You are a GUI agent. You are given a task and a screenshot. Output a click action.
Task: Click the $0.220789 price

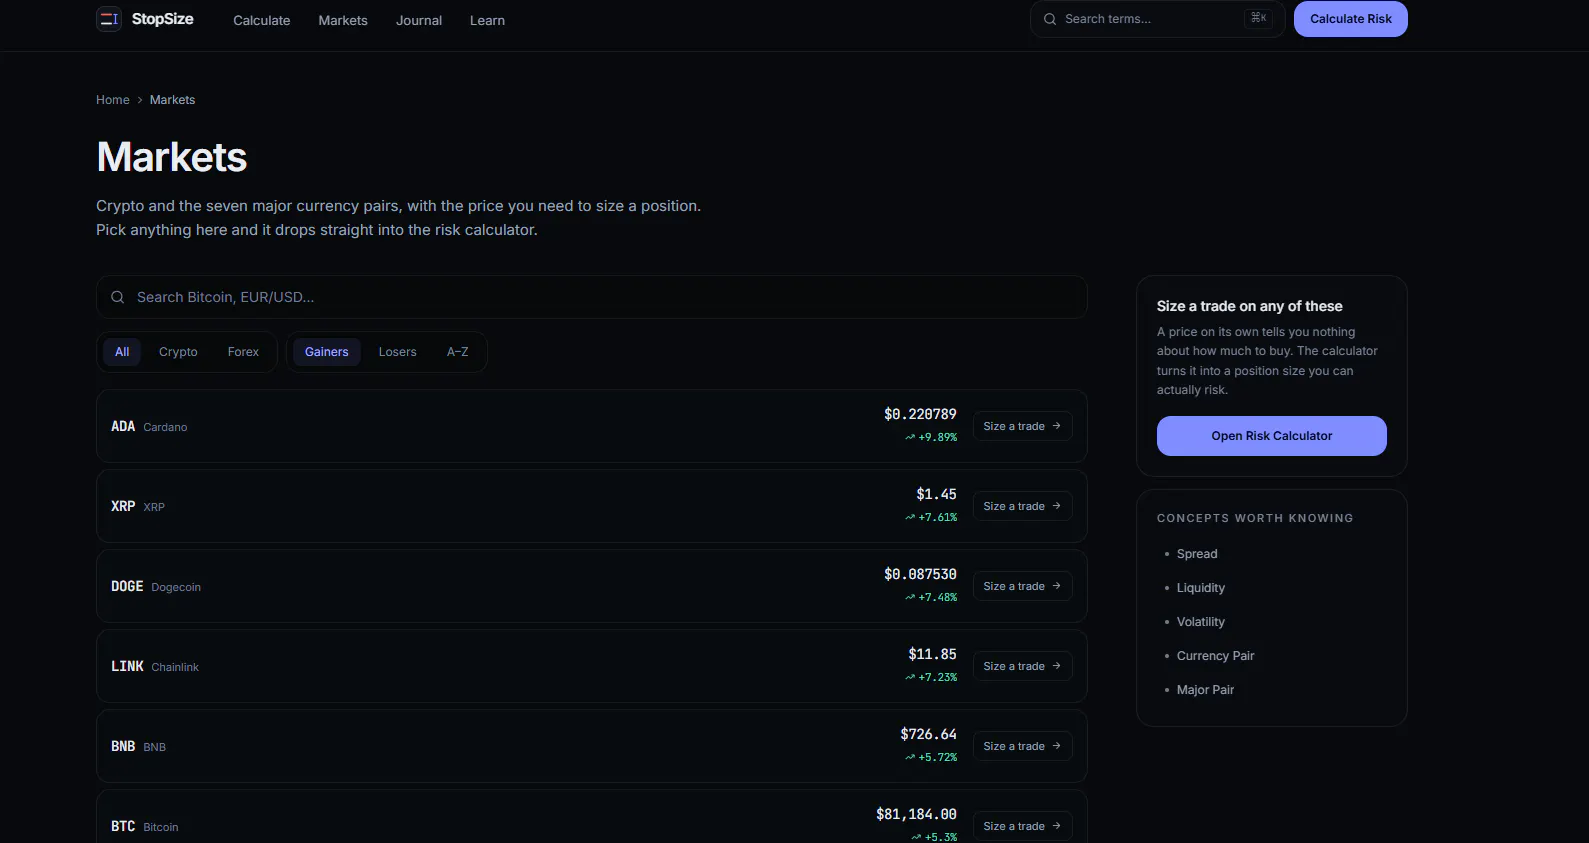[920, 414]
